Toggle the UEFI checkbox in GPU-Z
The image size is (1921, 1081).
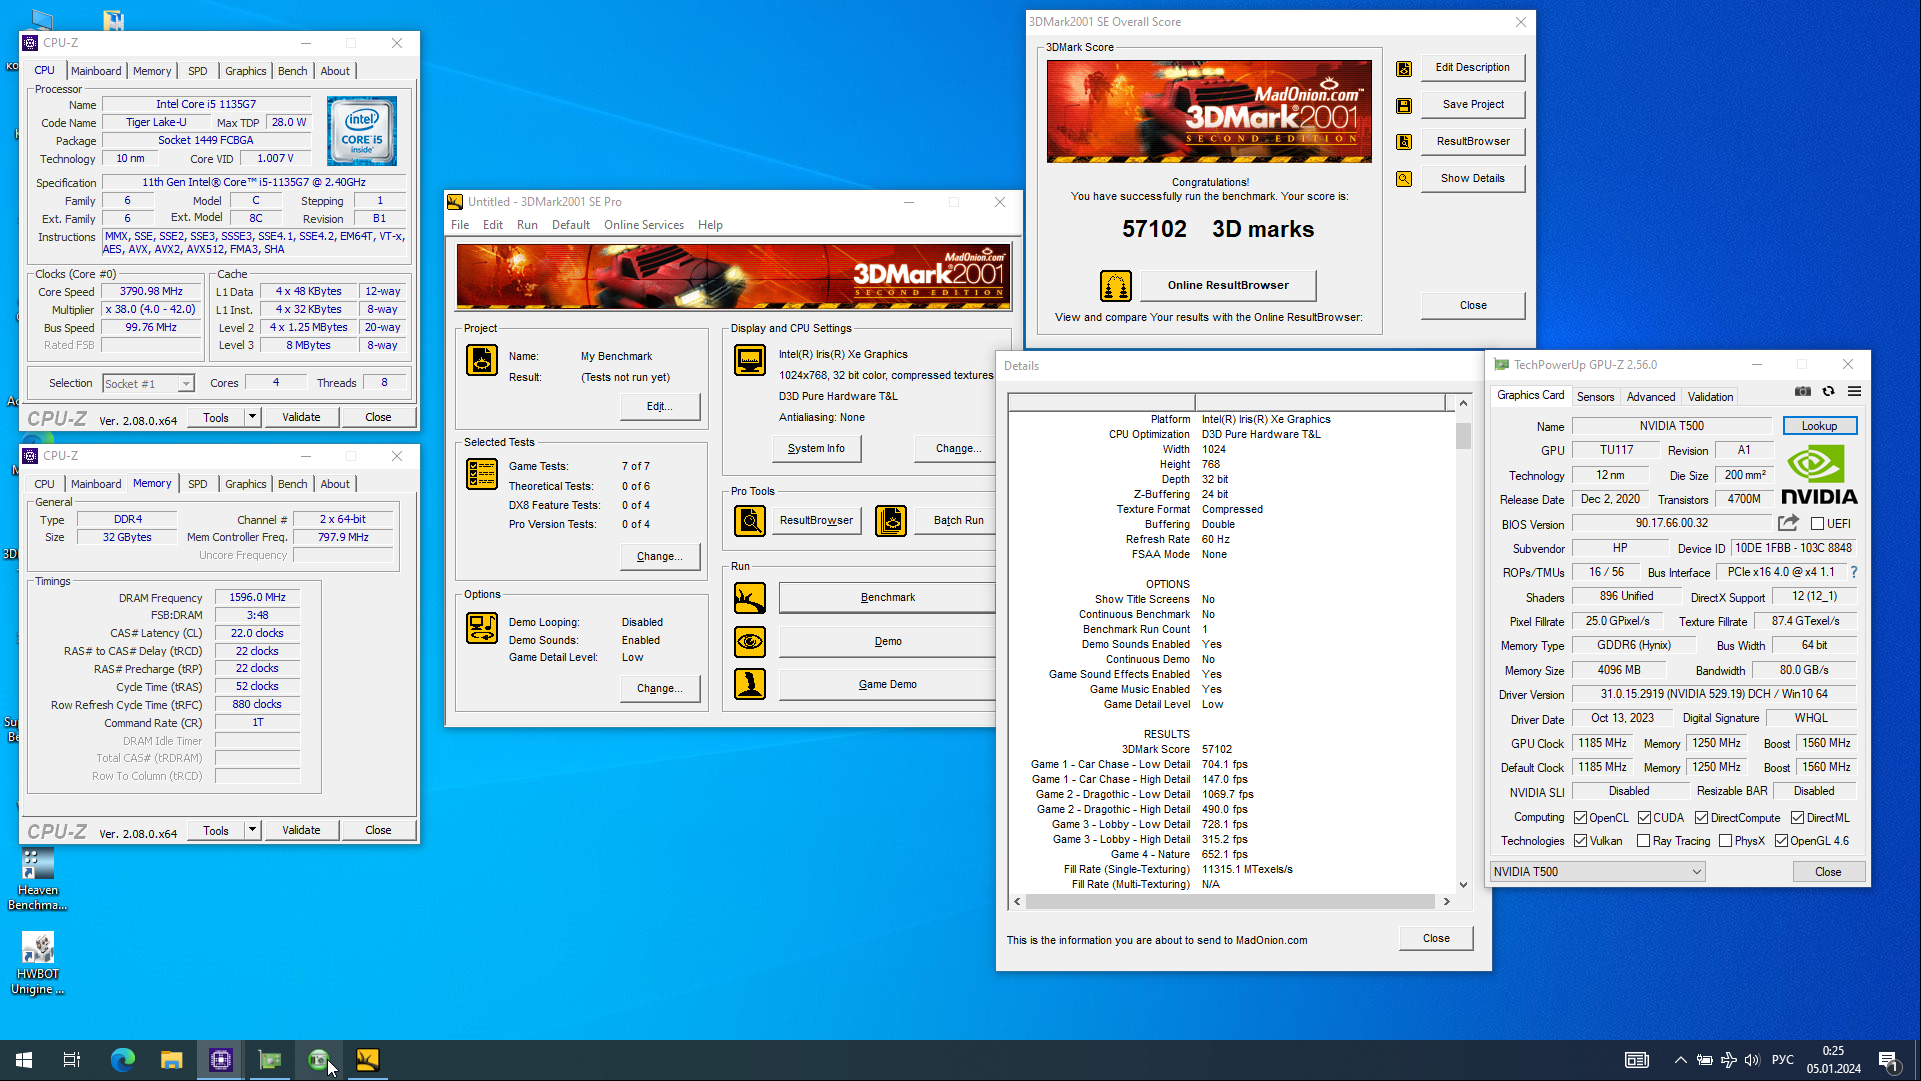(x=1818, y=524)
